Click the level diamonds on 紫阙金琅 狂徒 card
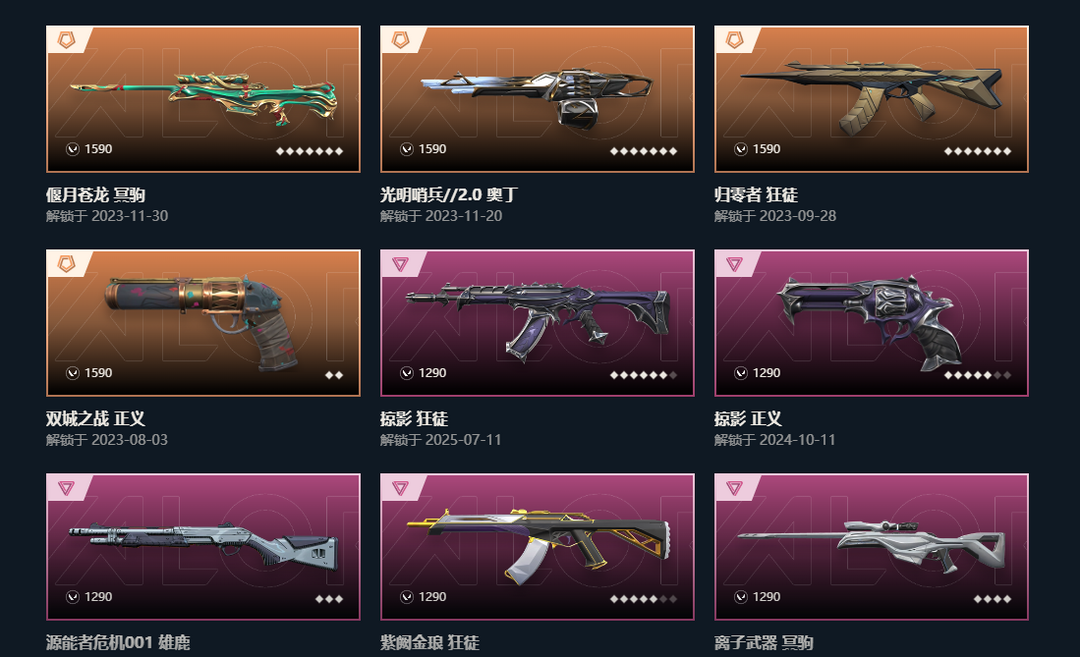 click(643, 599)
